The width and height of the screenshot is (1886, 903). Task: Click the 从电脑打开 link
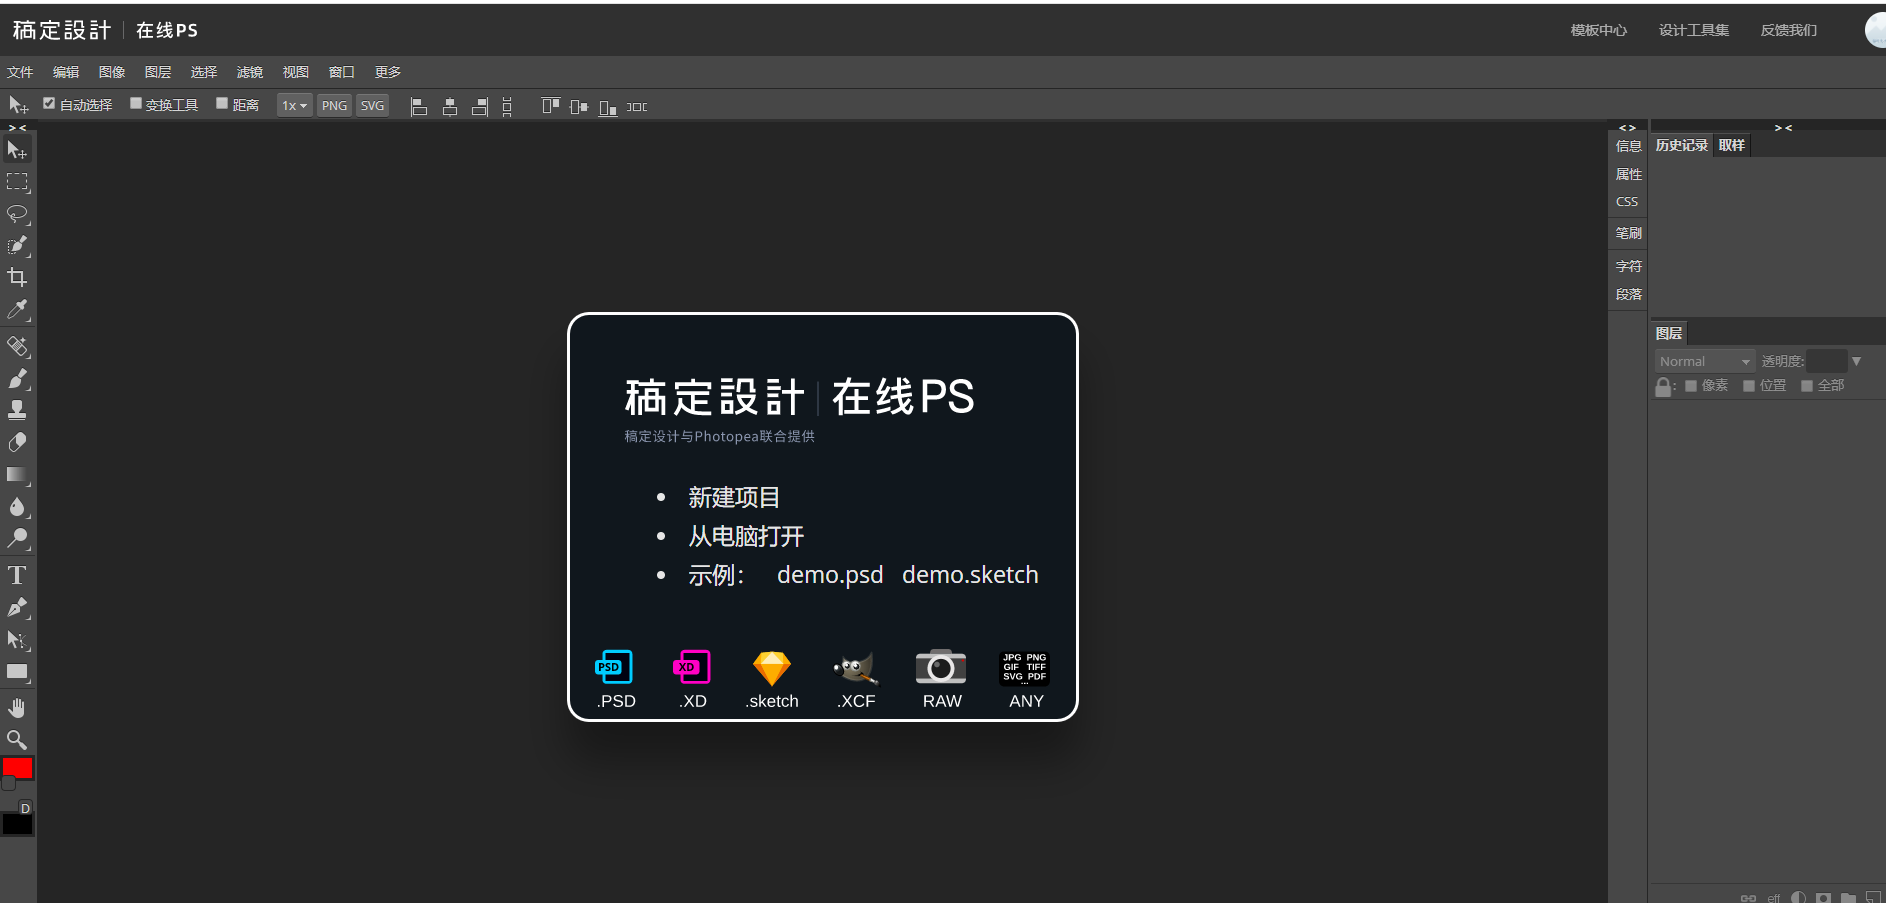(x=746, y=536)
